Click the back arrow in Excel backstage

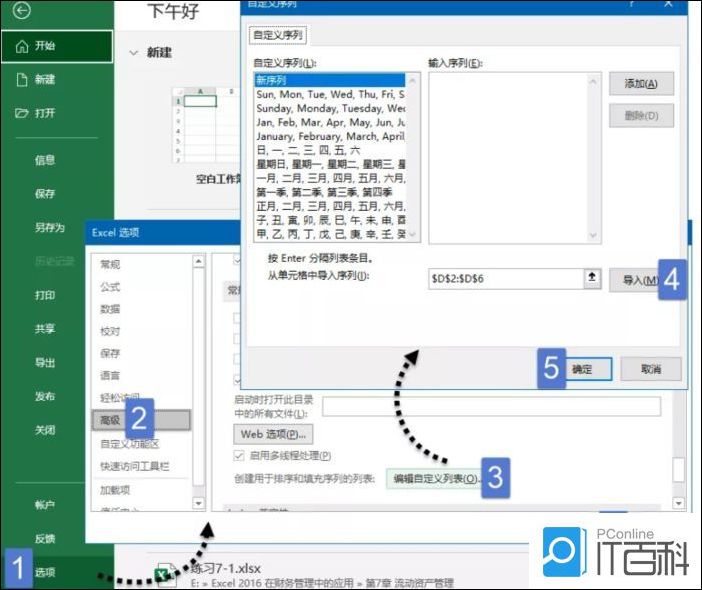coord(21,10)
